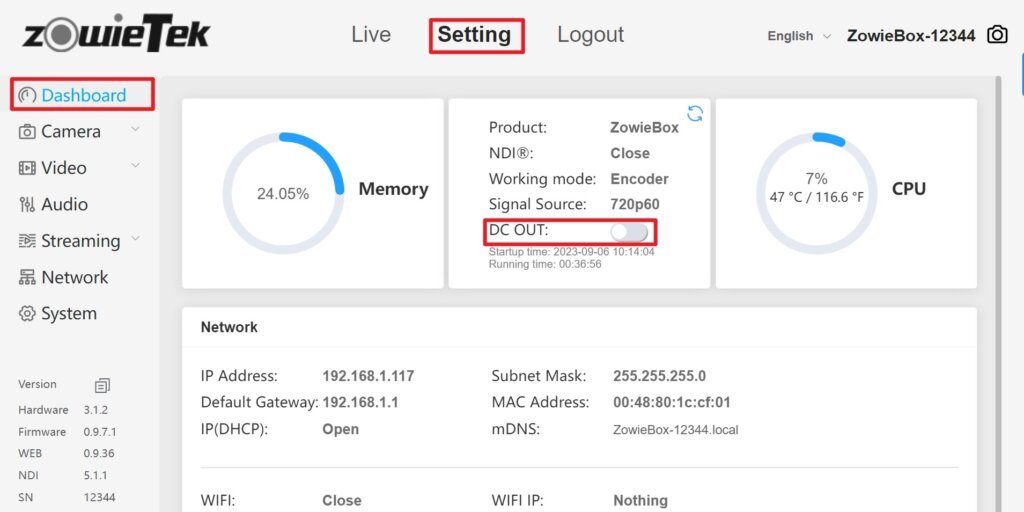Viewport: 1024px width, 512px height.
Task: Click the Memory usage circular gauge
Action: click(283, 193)
